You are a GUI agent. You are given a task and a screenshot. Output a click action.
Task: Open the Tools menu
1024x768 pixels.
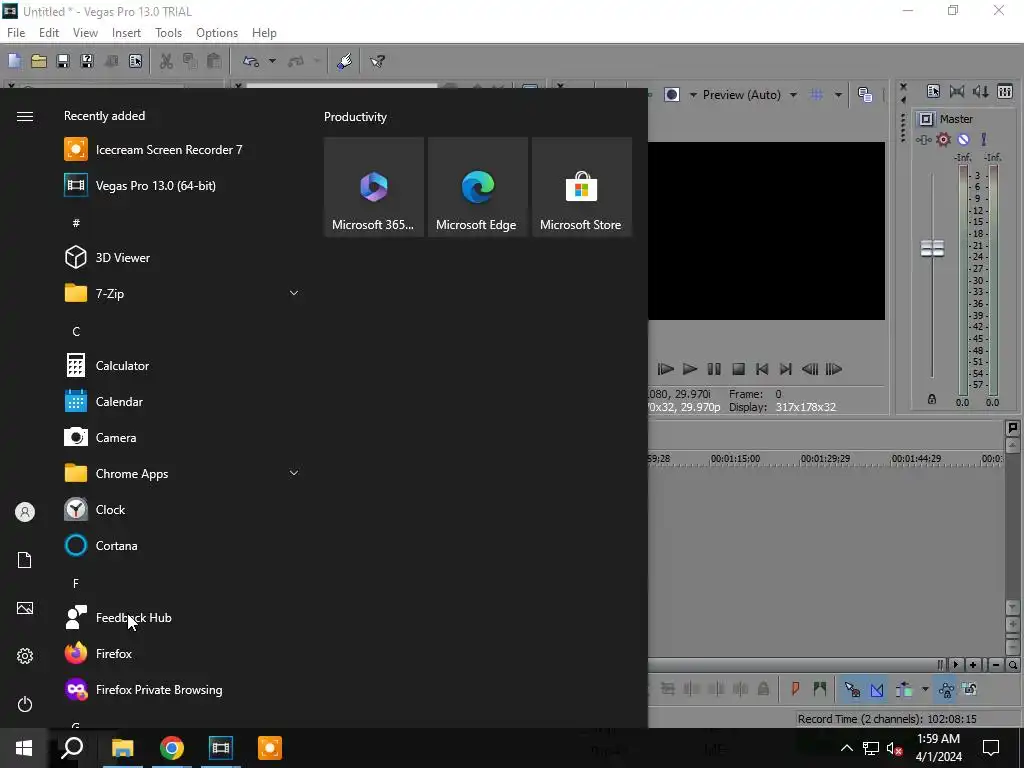coord(168,33)
